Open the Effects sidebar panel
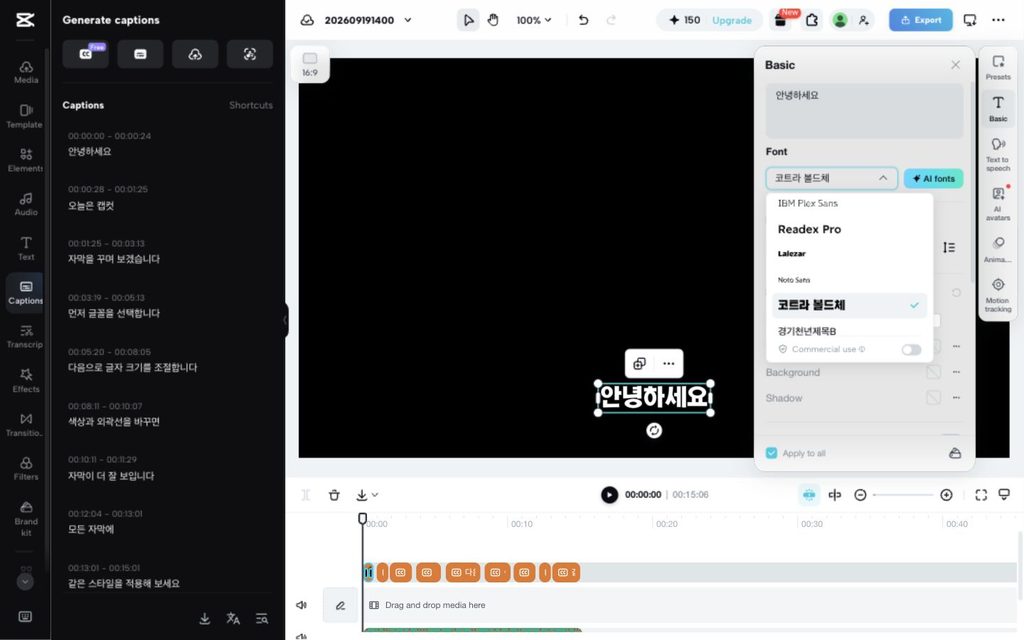Screen dimensions: 1024x640 pos(25,380)
